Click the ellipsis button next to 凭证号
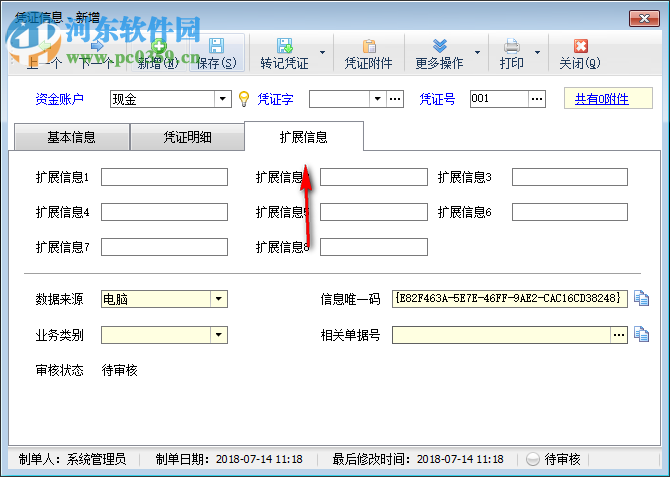670x477 pixels. 537,99
